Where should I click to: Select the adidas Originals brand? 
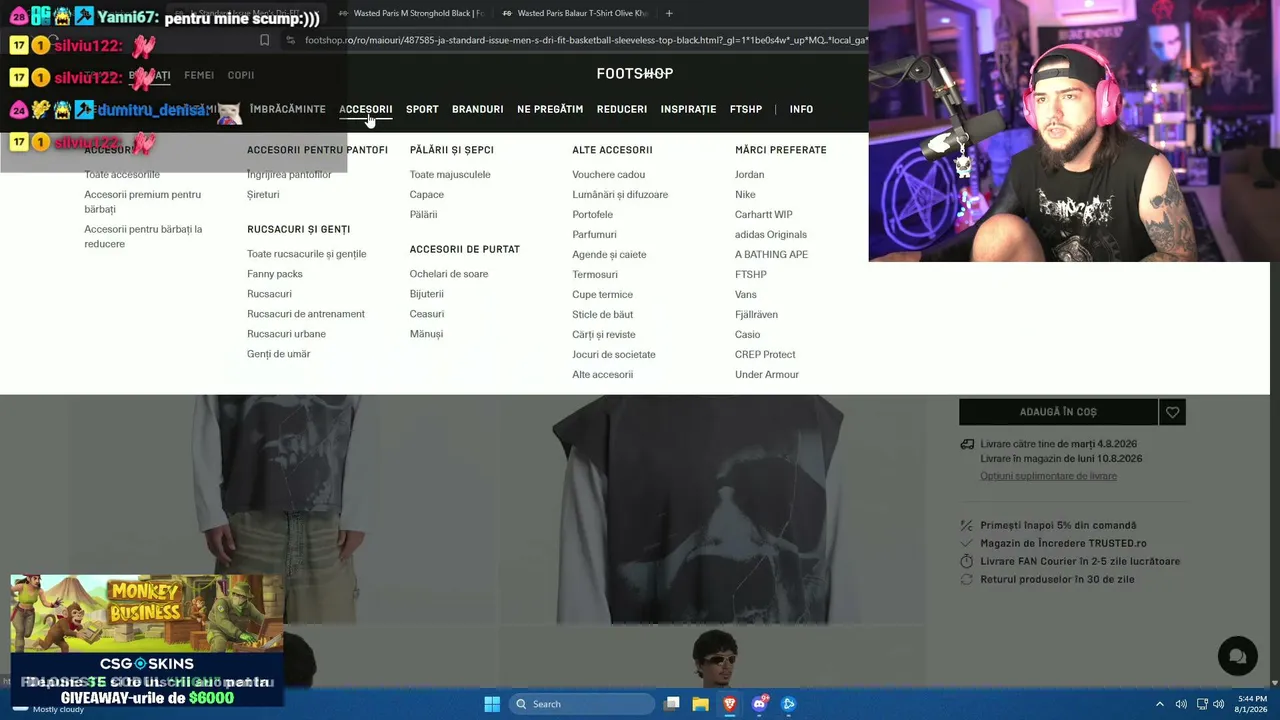[771, 234]
